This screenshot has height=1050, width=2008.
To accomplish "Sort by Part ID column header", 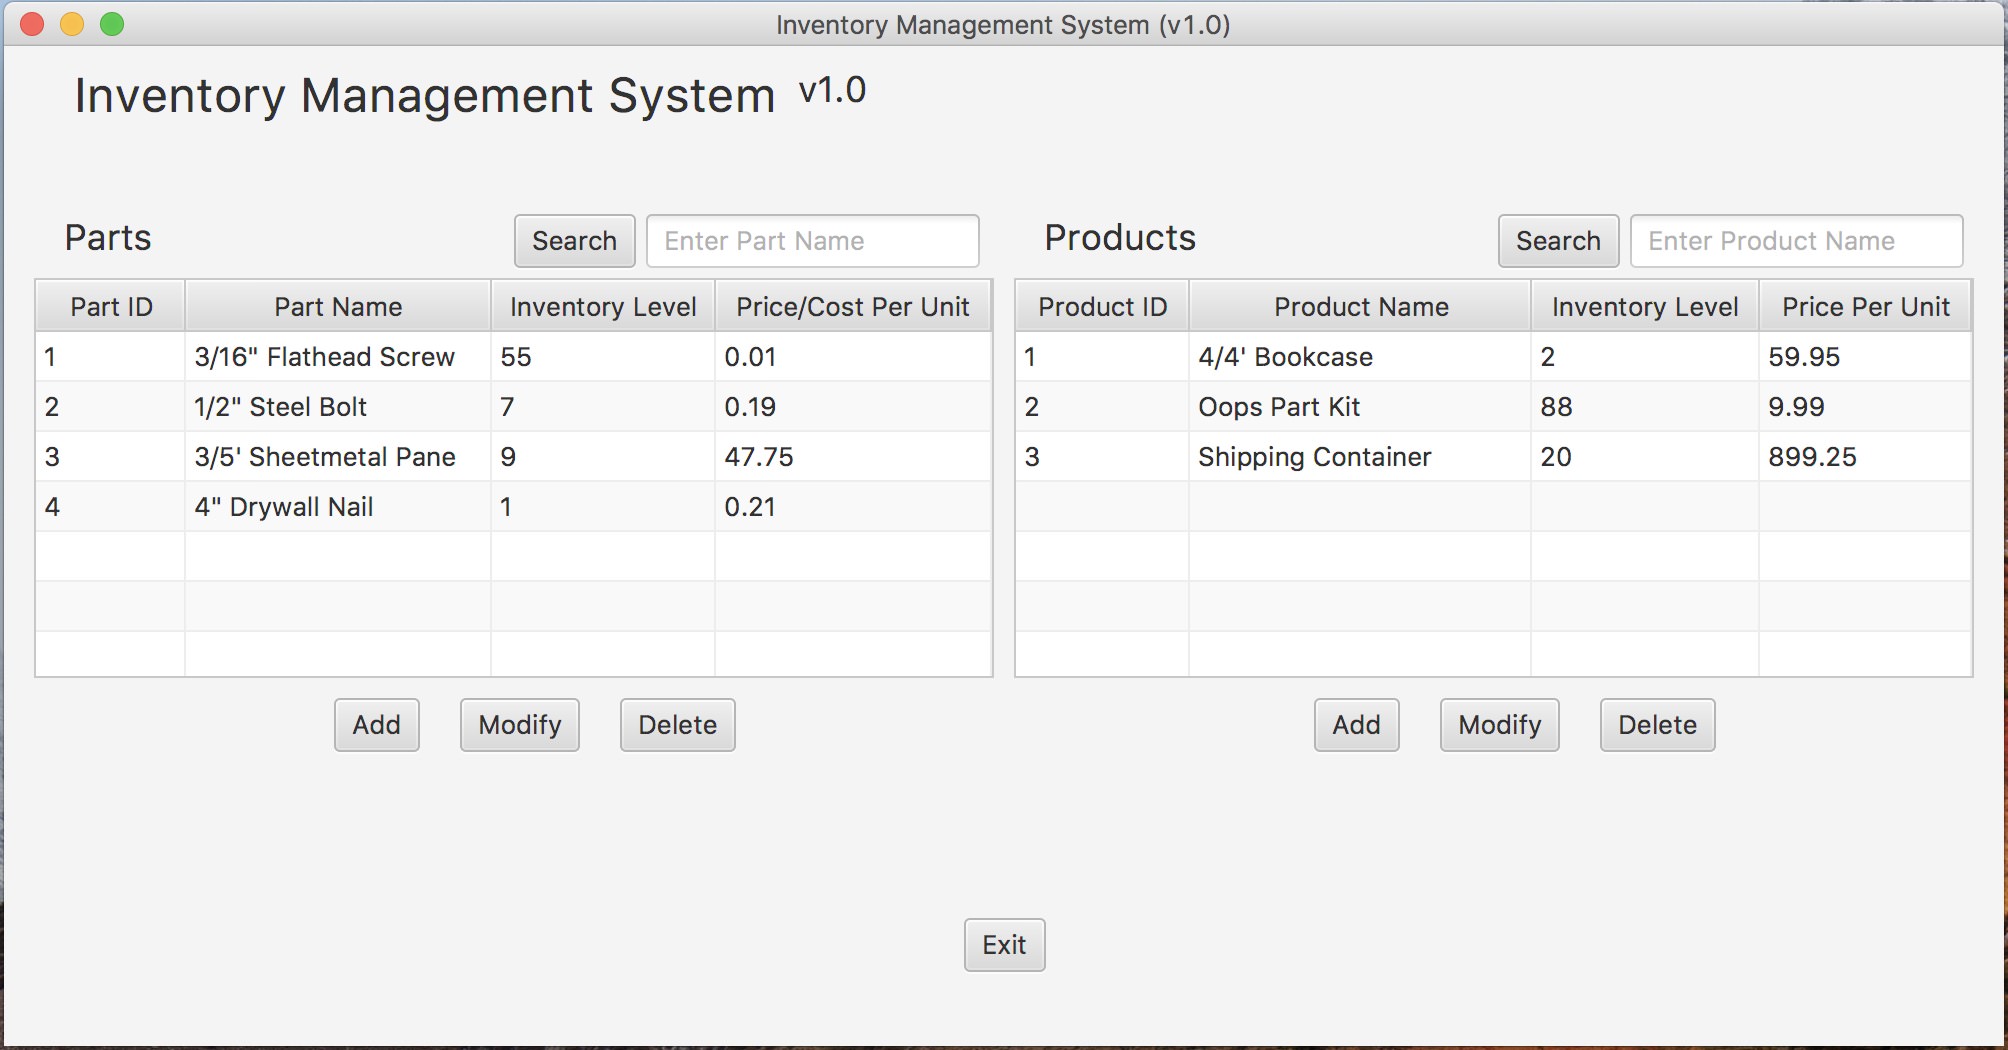I will coord(111,307).
